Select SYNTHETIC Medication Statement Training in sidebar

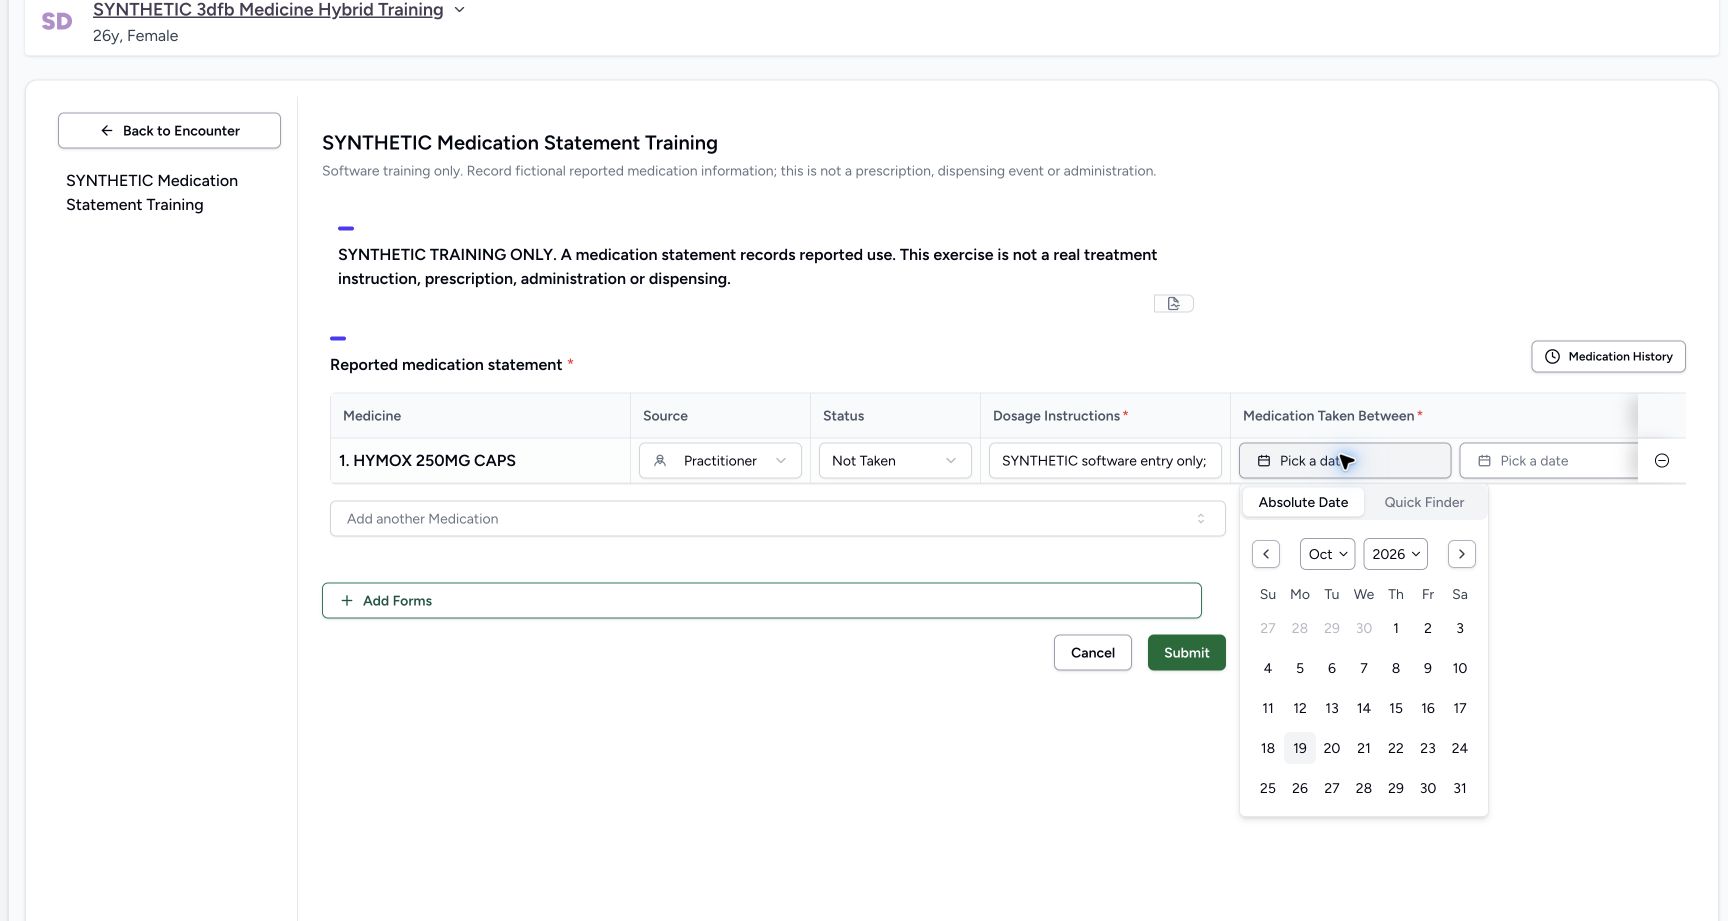tap(152, 193)
